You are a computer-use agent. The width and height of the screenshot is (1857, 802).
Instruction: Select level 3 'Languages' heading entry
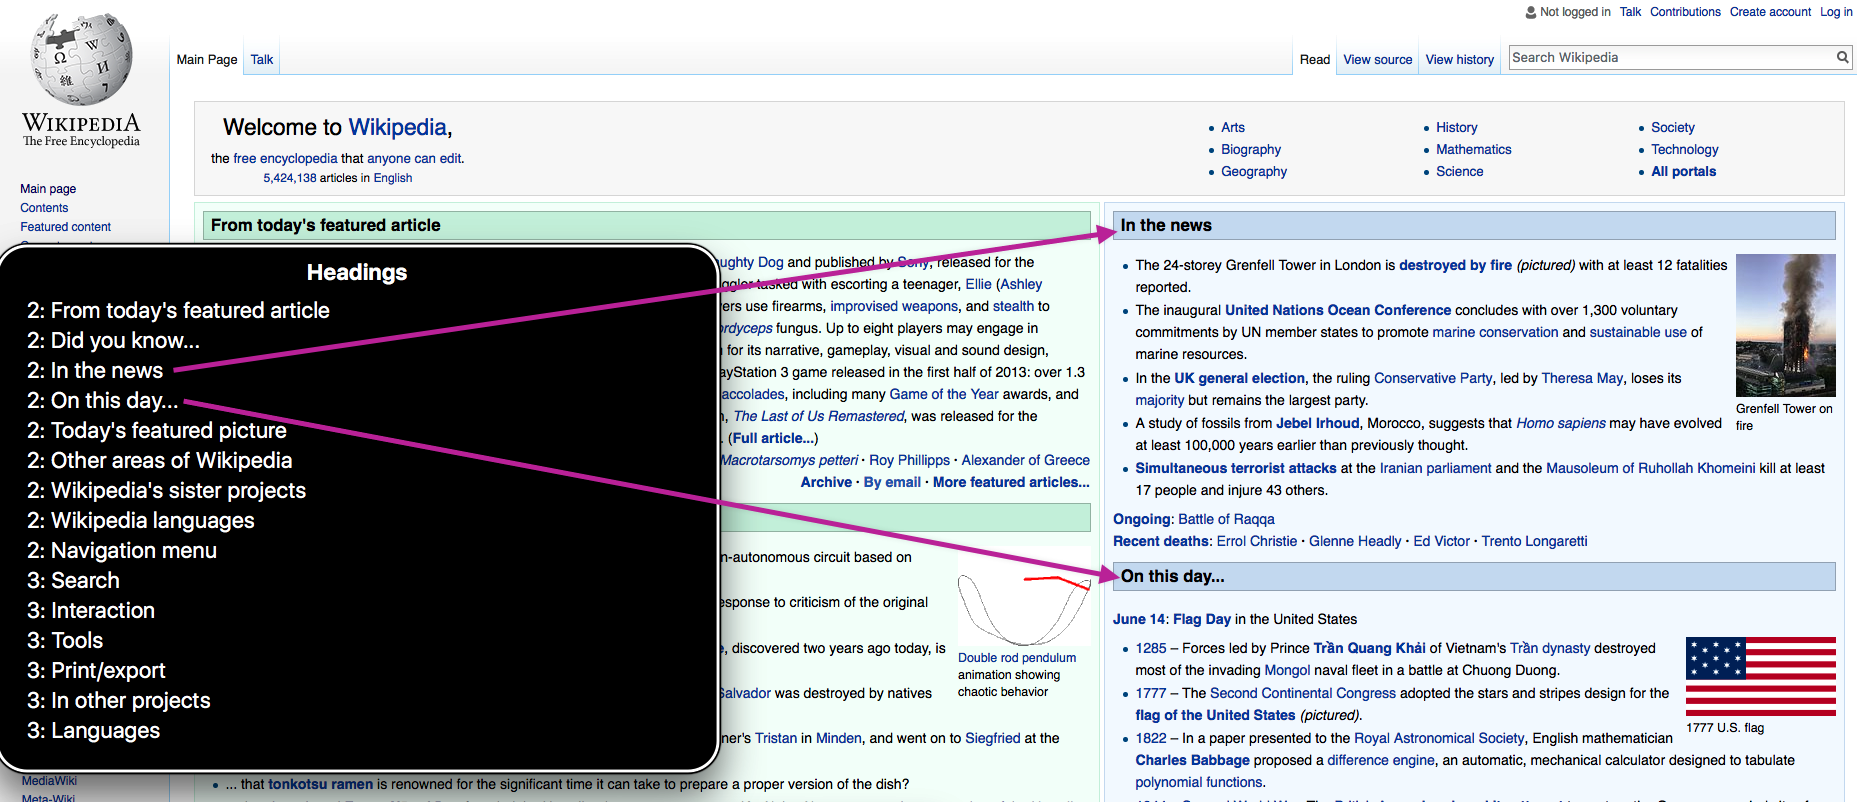93,731
